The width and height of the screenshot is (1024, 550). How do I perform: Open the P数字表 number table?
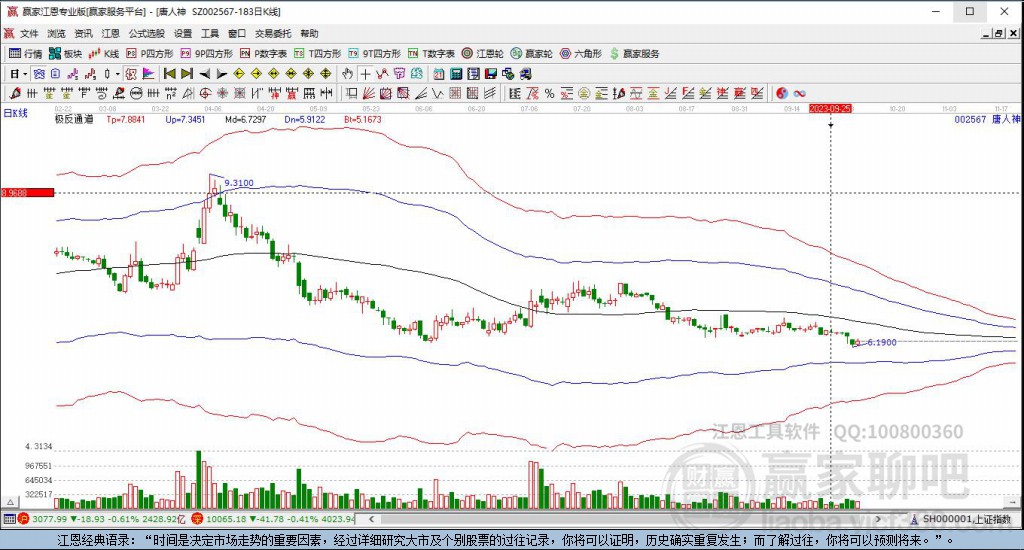click(x=263, y=54)
